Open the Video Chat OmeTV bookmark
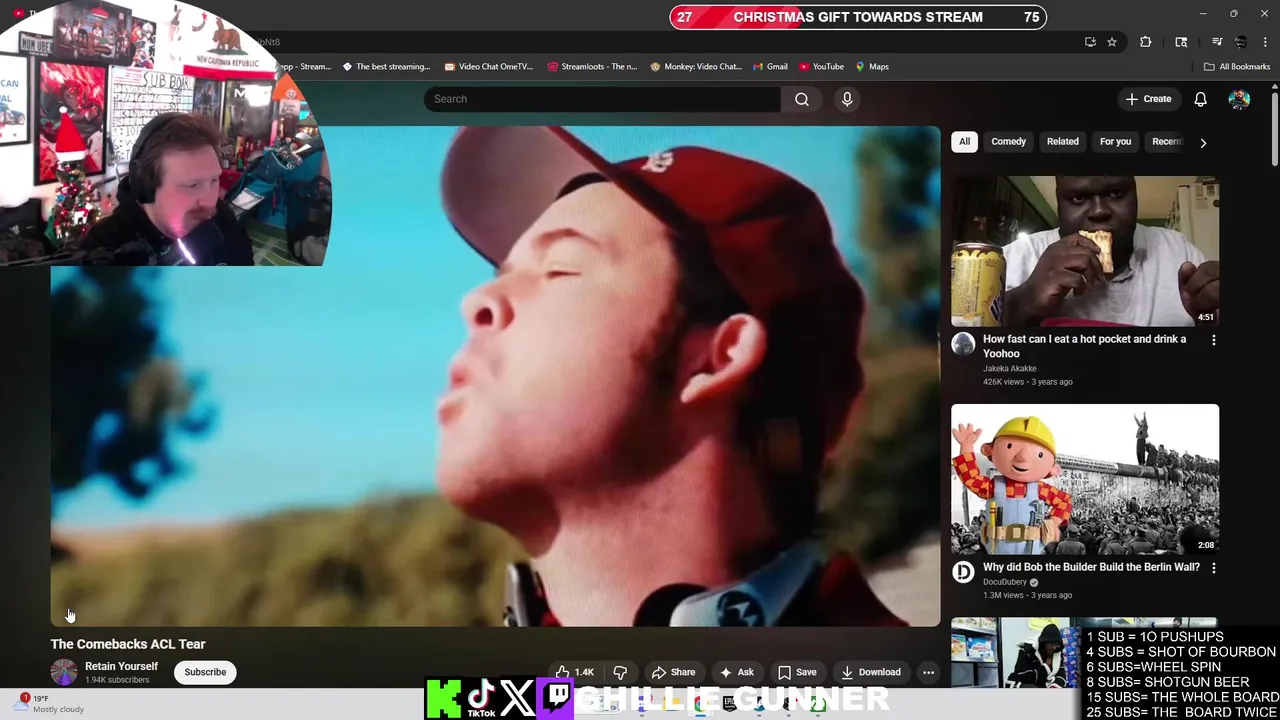The image size is (1280, 720). coord(488,67)
